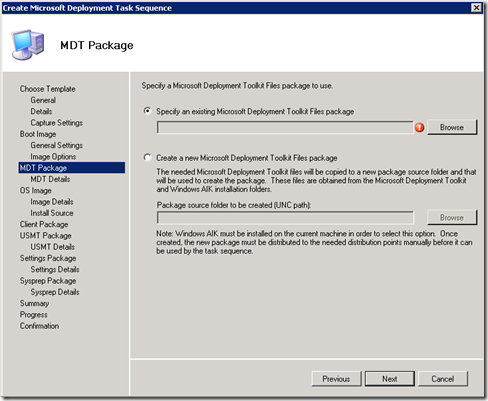Click the 'MDT Package' page heading
Image resolution: width=488 pixels, height=401 pixels.
[x=97, y=45]
